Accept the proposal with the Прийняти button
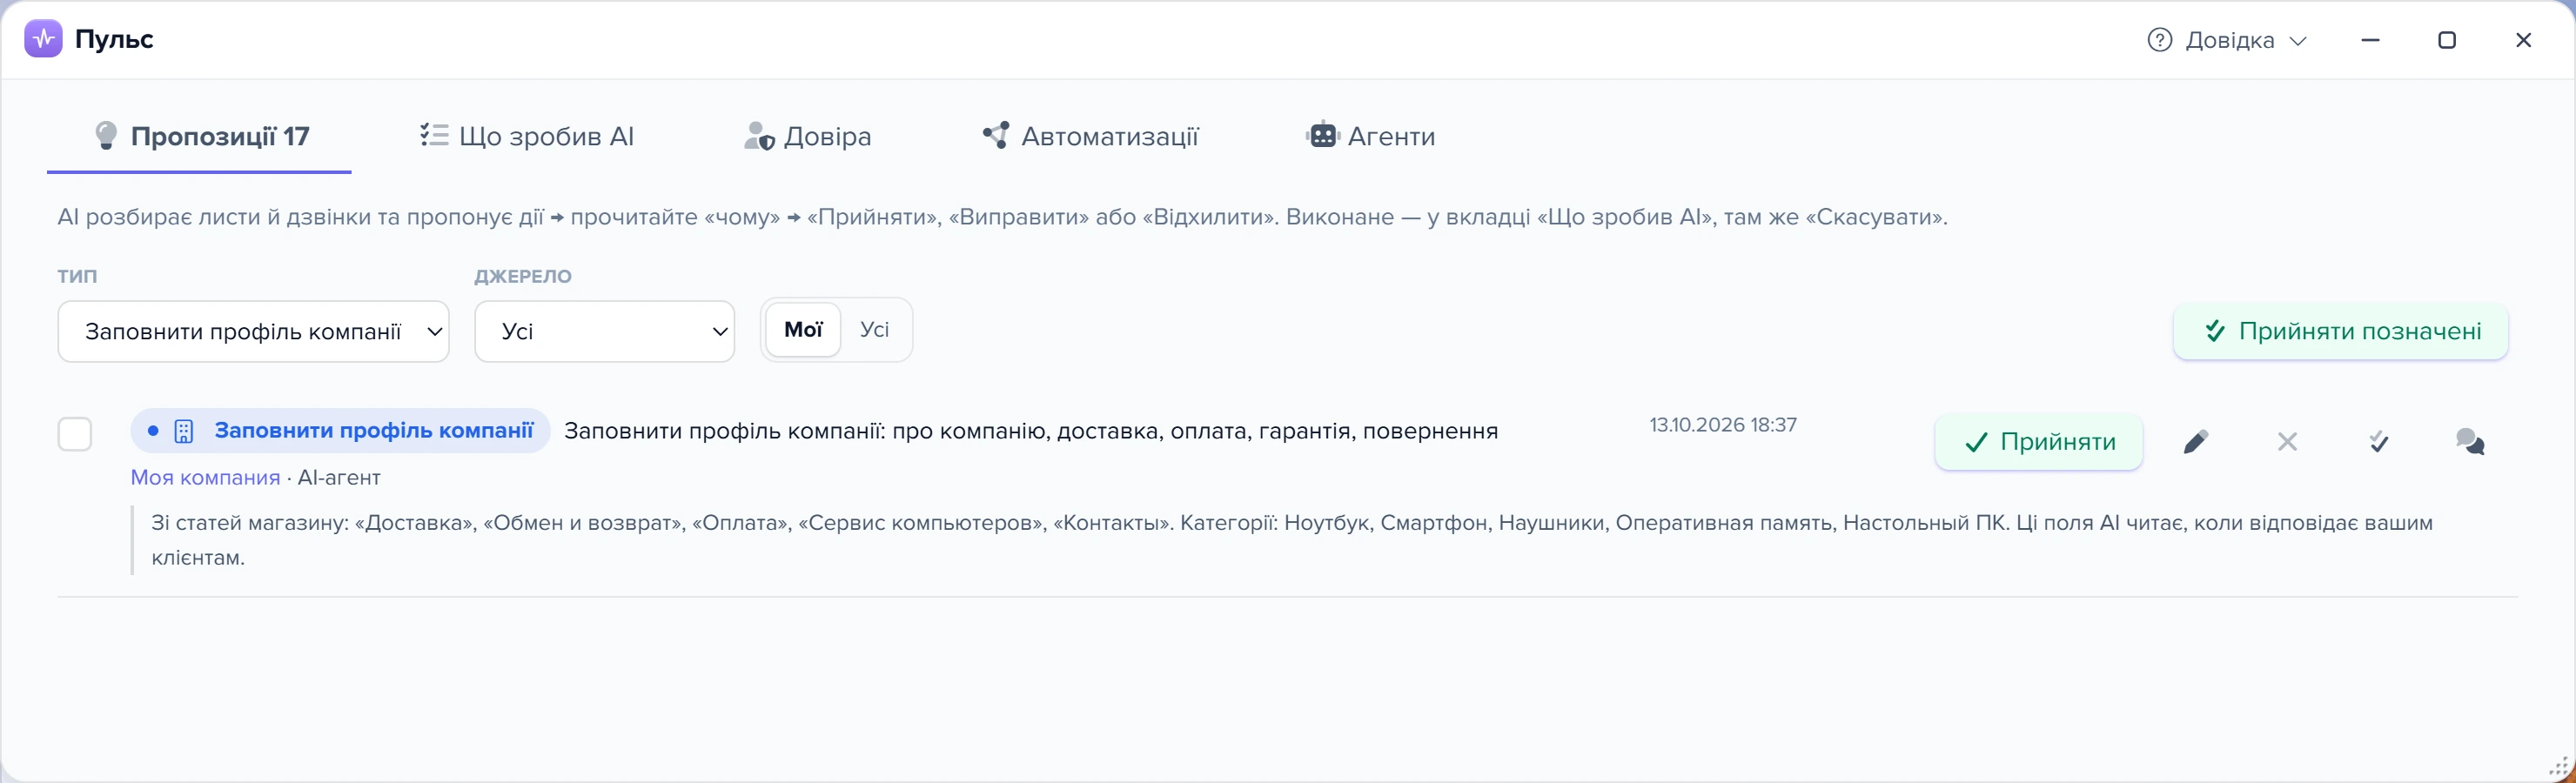The height and width of the screenshot is (783, 2576). click(x=2038, y=442)
